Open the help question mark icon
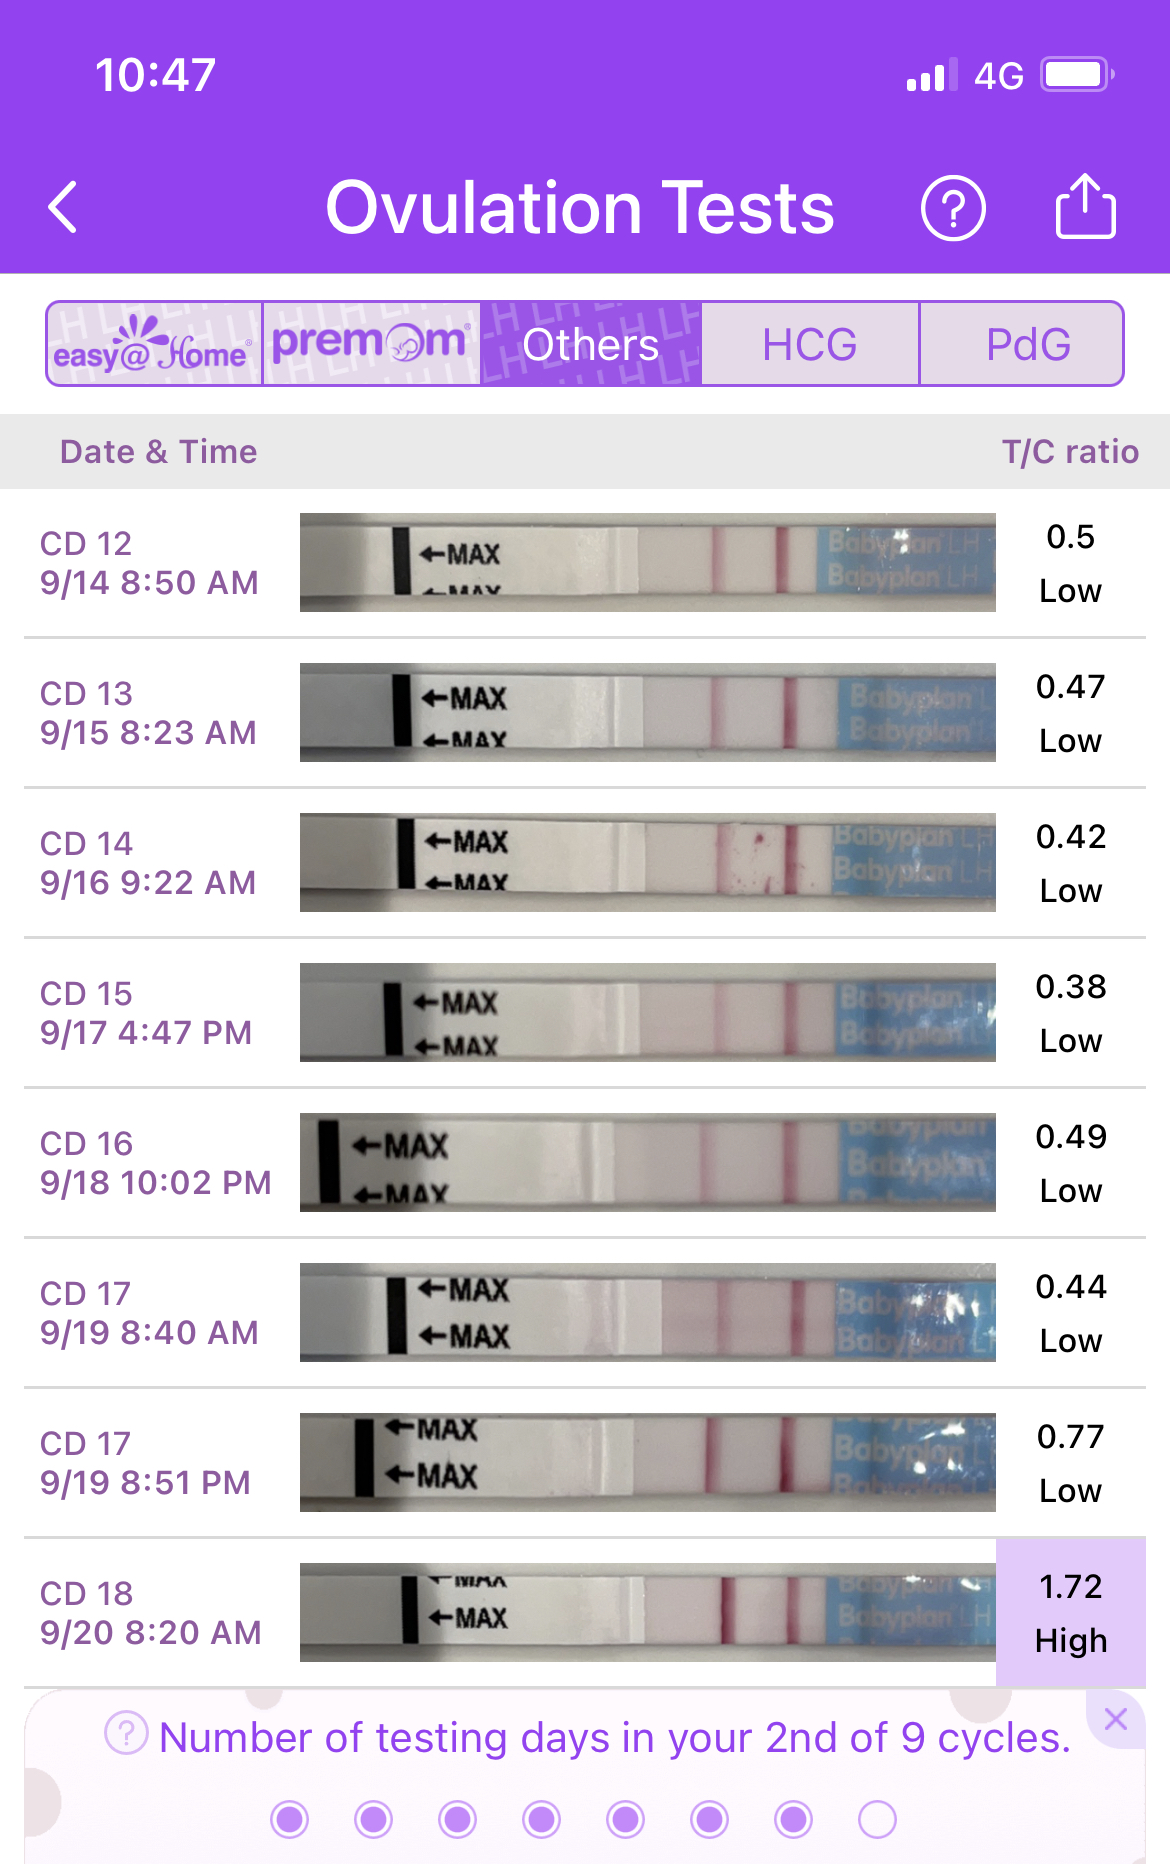 952,208
